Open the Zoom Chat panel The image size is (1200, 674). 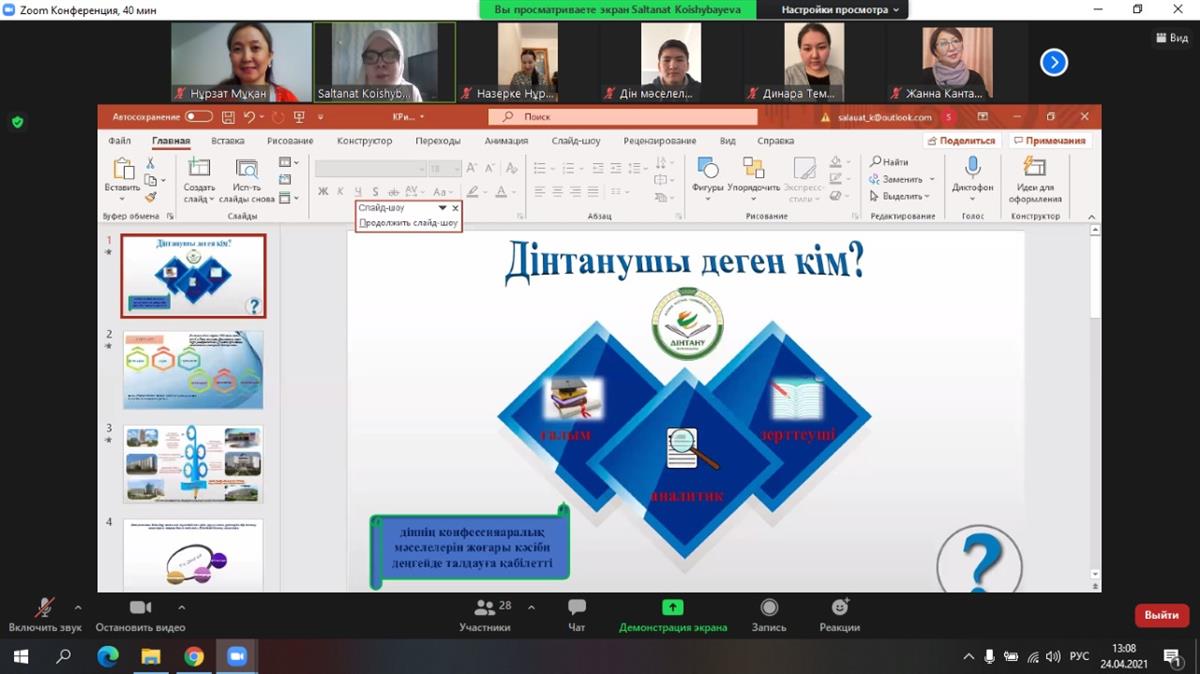click(x=576, y=608)
